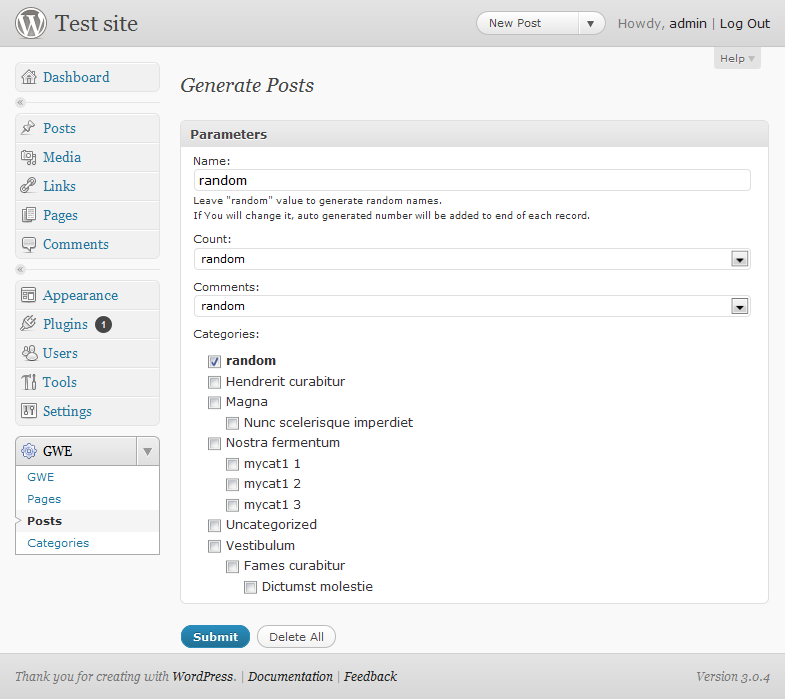Click the Tools wrench icon
This screenshot has height=699, width=785.
click(29, 382)
